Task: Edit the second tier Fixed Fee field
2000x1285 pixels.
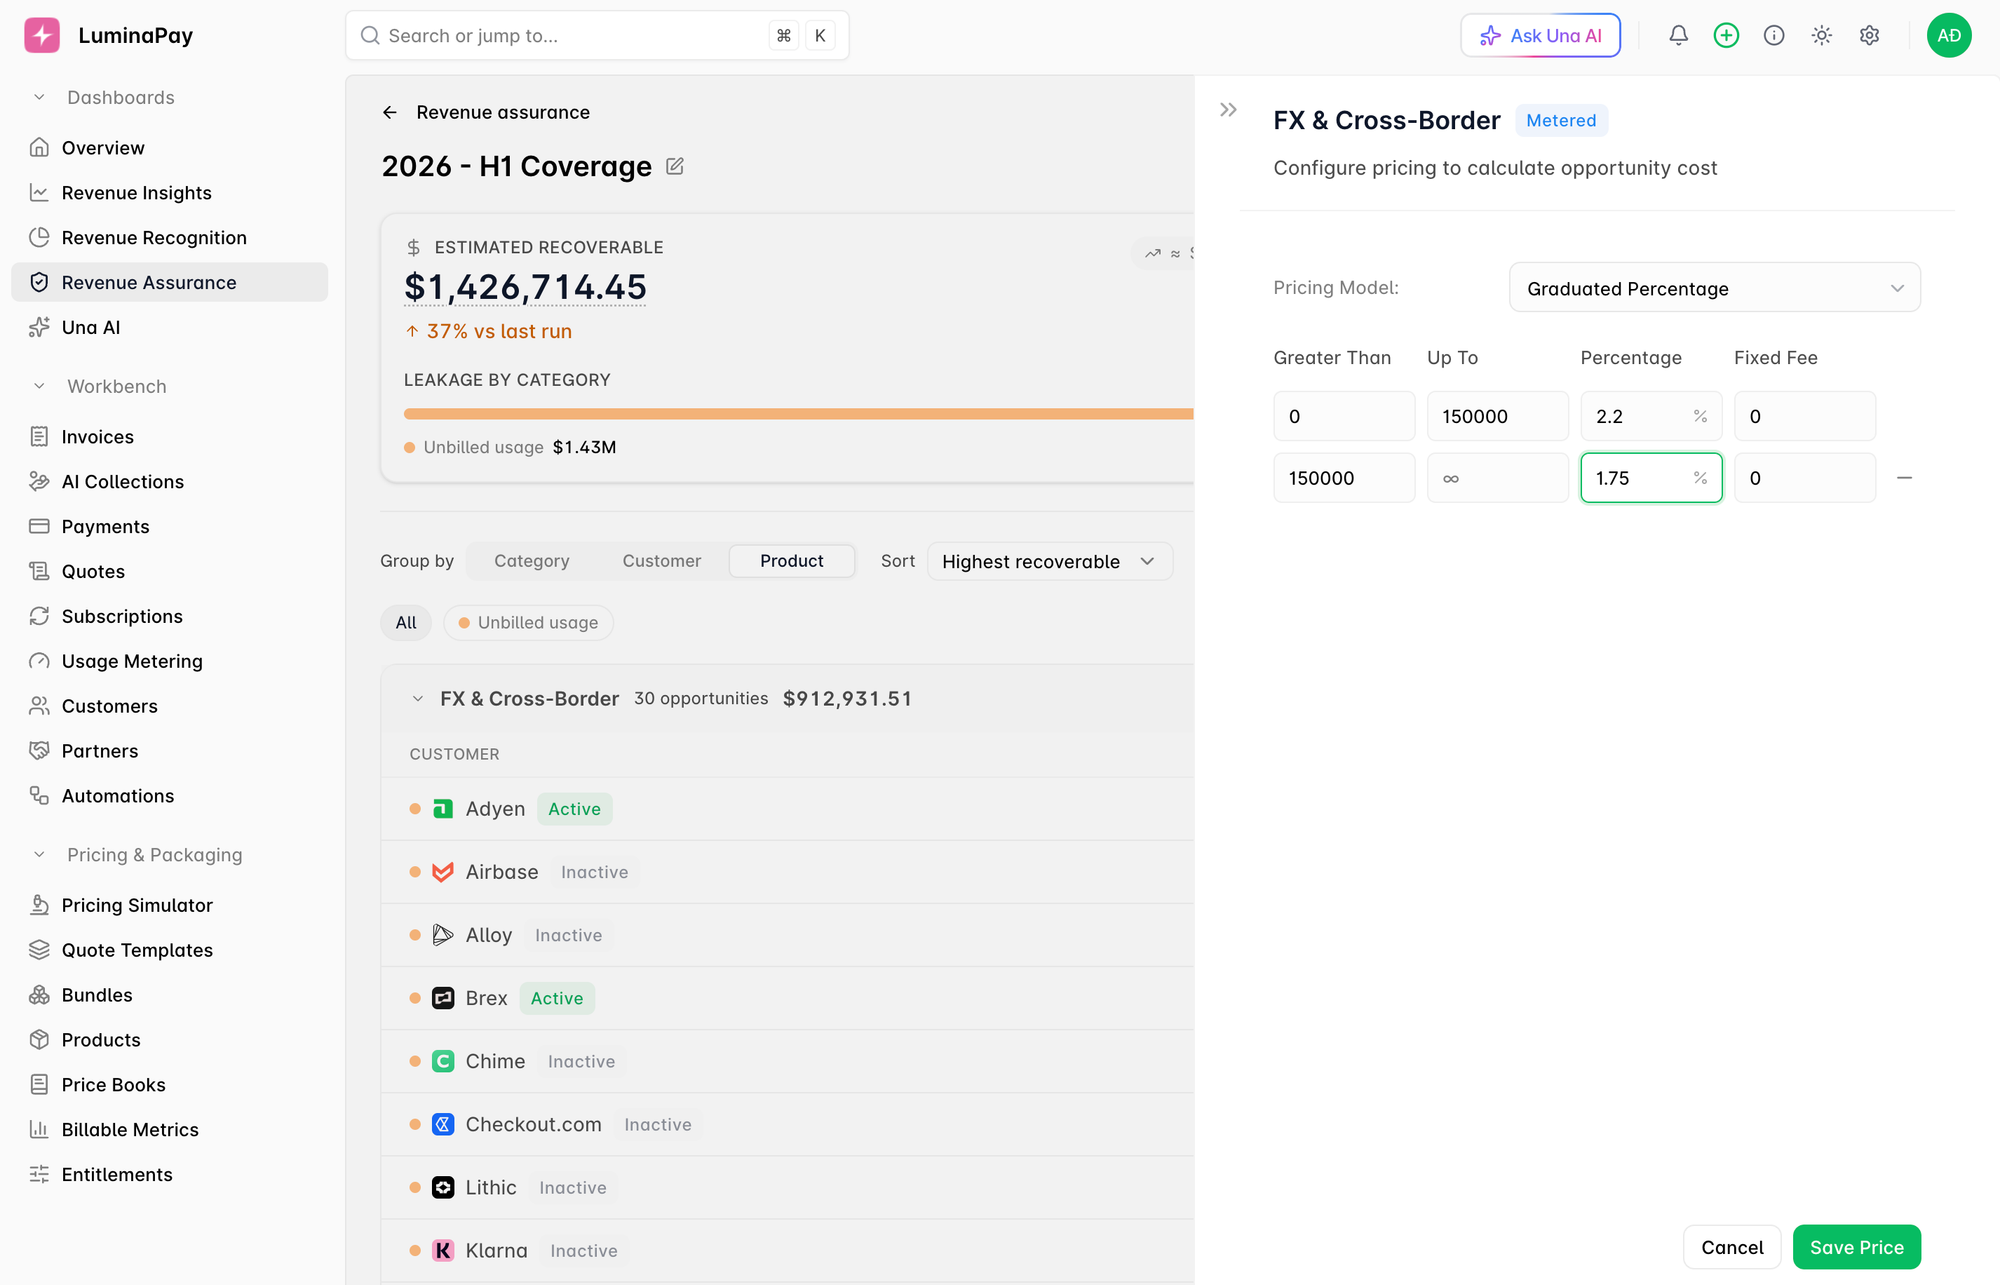Action: (x=1804, y=478)
